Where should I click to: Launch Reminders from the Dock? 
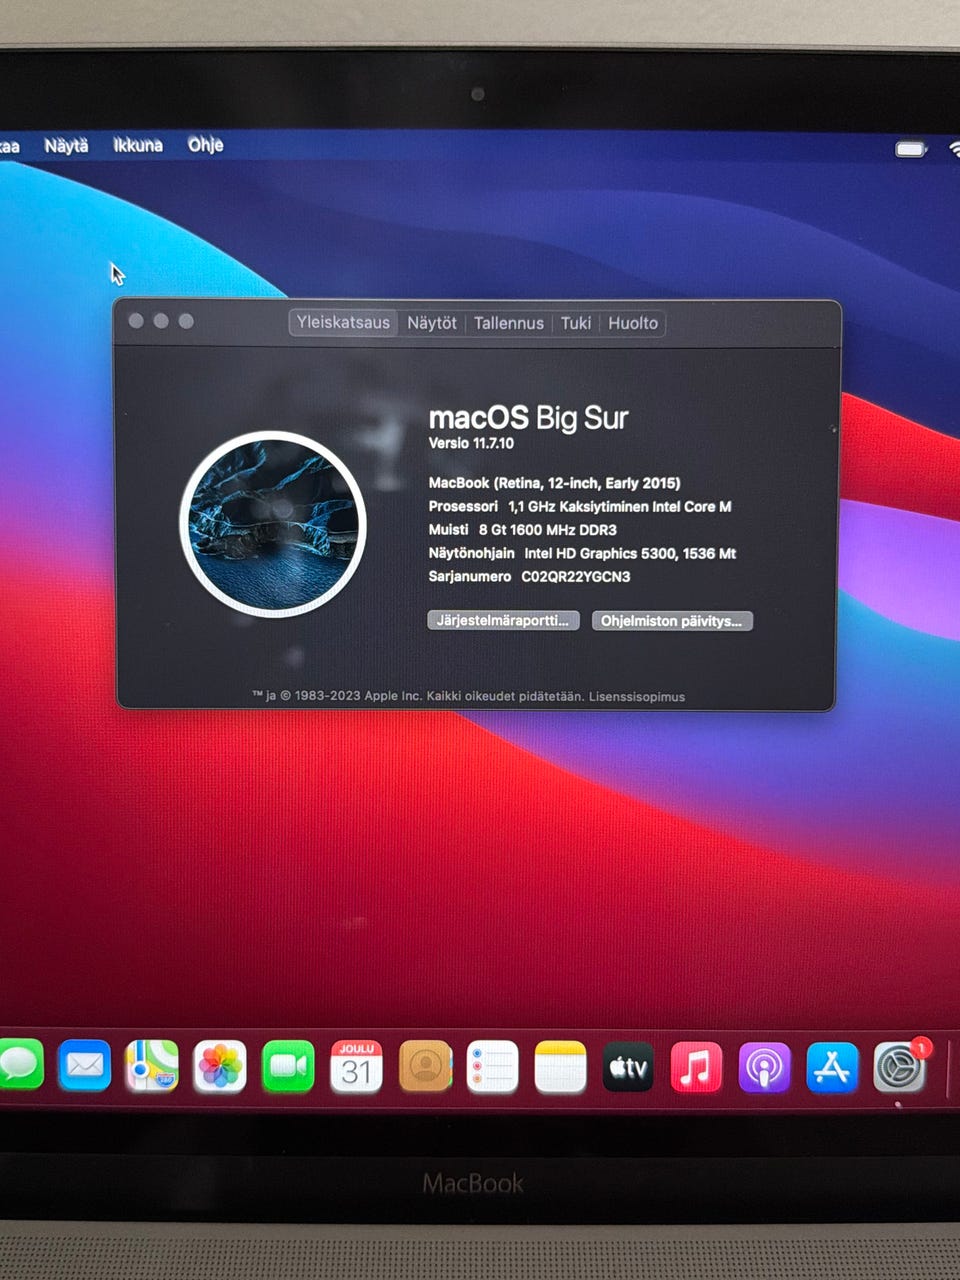coord(493,1067)
